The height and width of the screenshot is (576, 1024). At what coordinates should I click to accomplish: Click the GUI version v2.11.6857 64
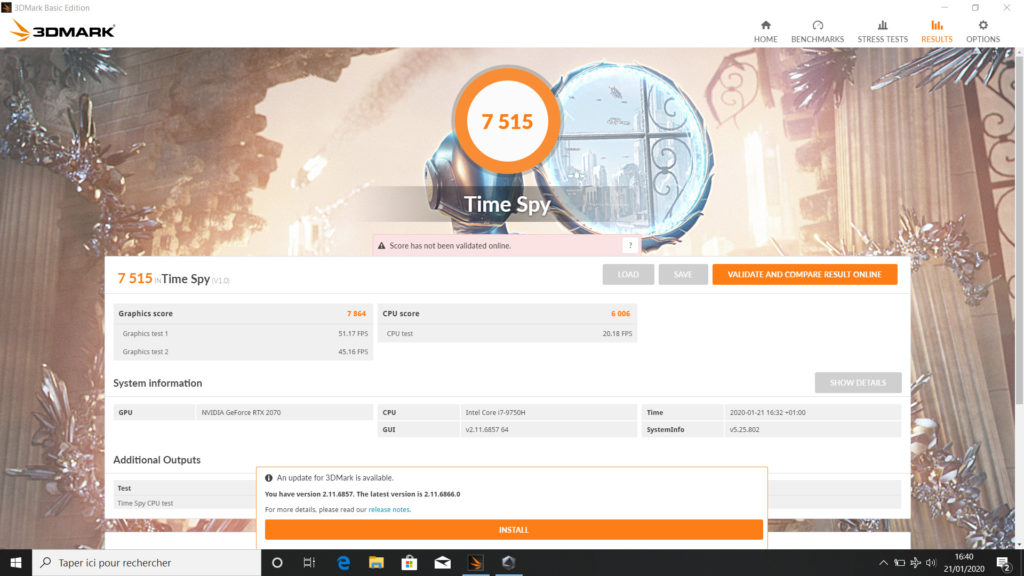click(487, 429)
